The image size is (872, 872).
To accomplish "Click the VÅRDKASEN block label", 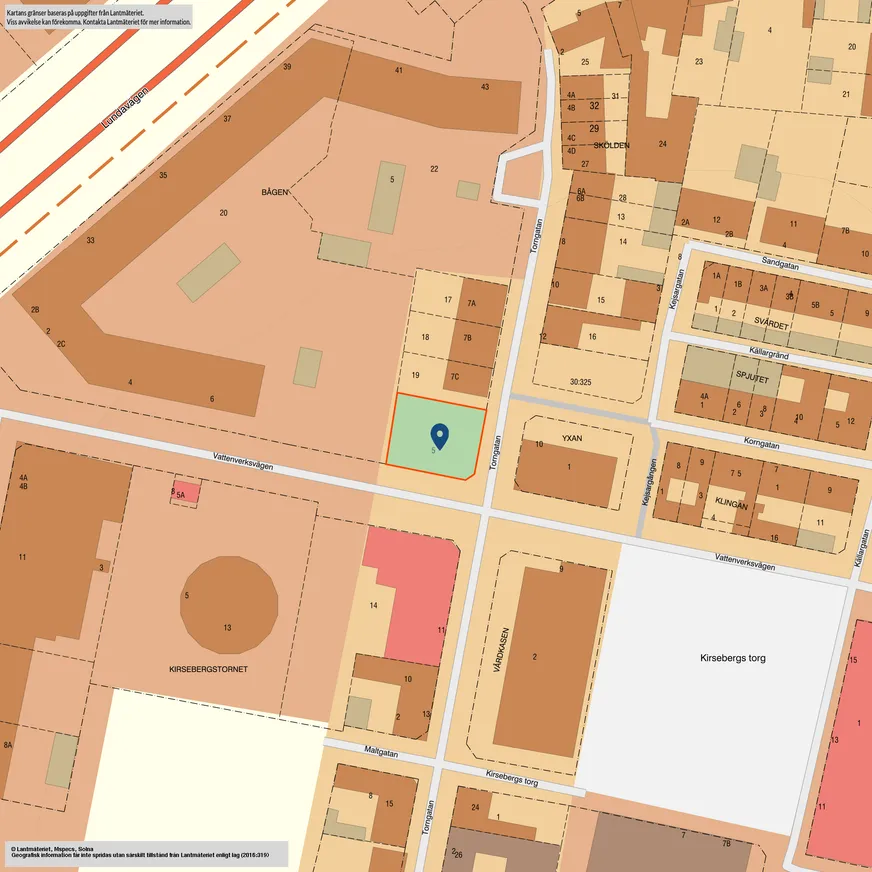I will click(x=501, y=650).
